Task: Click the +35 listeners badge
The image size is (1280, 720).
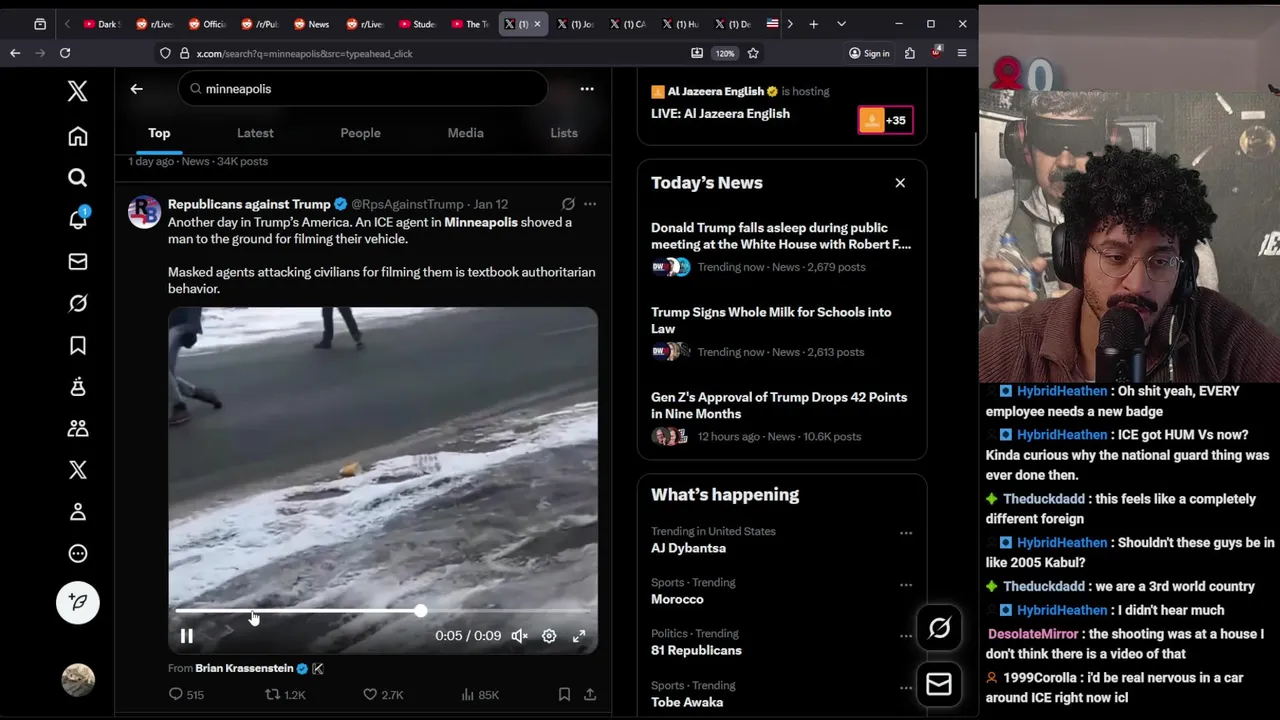Action: point(885,120)
